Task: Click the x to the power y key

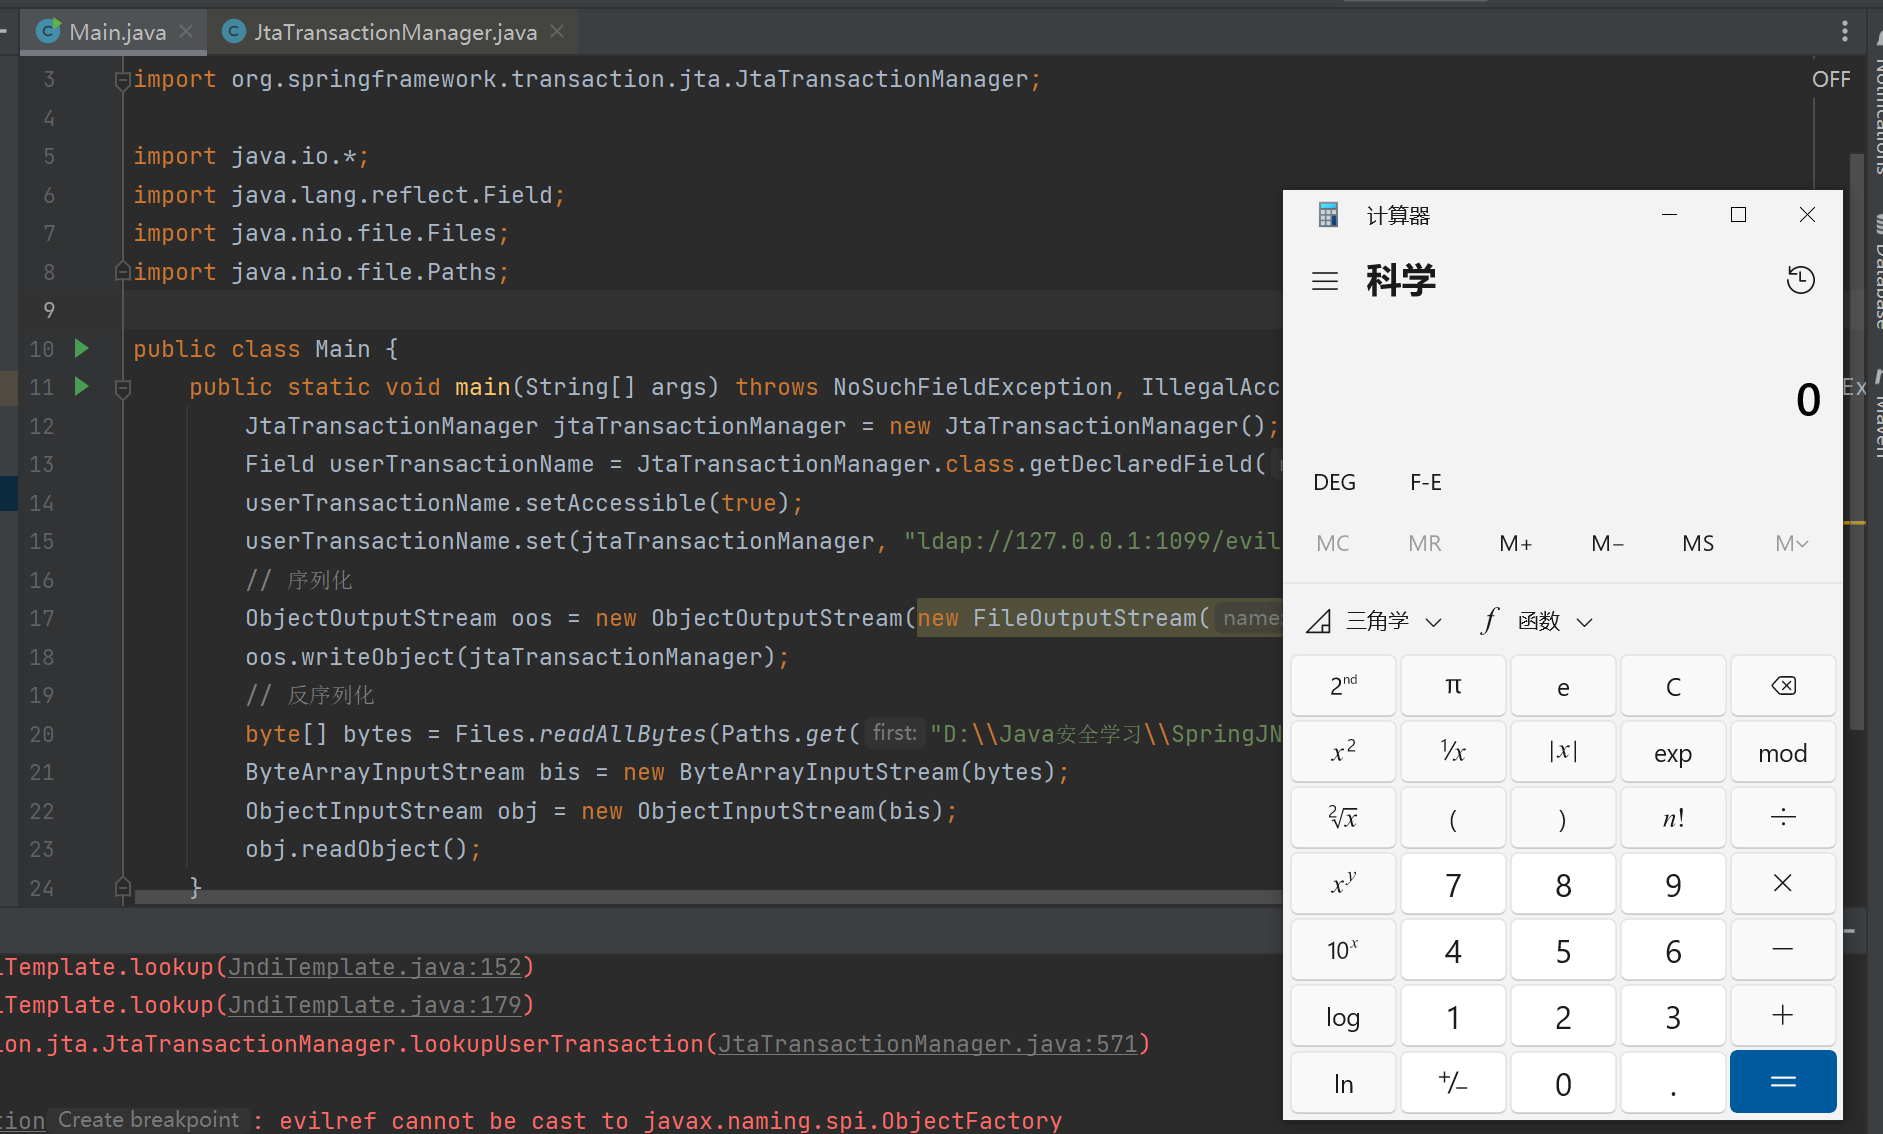Action: (x=1343, y=884)
